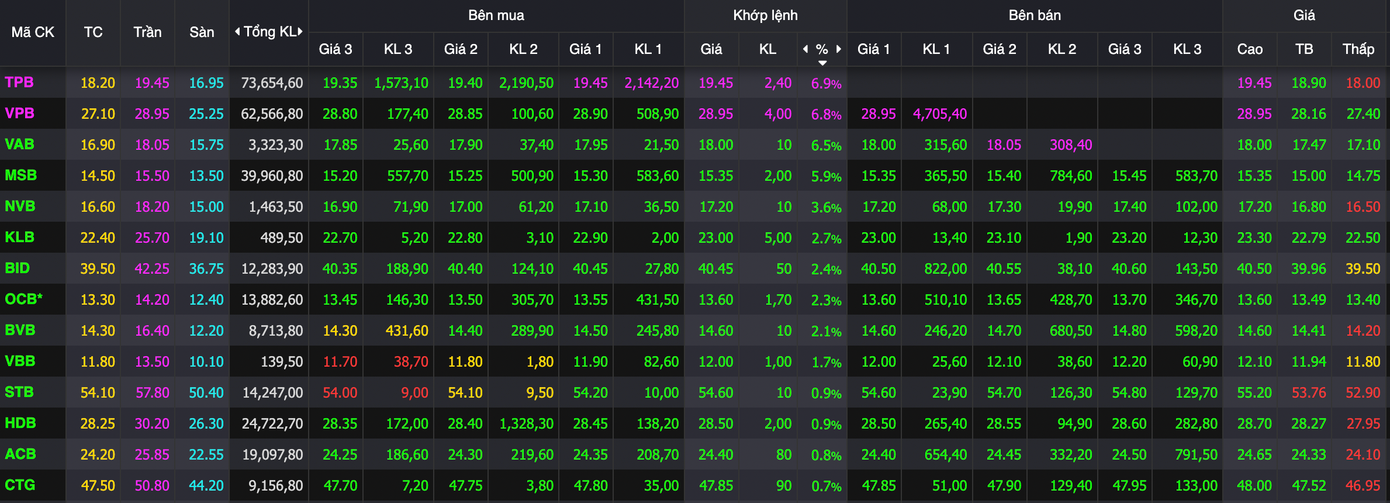Click the Thấp low price column header
Image resolution: width=1390 pixels, height=503 pixels.
[1359, 49]
